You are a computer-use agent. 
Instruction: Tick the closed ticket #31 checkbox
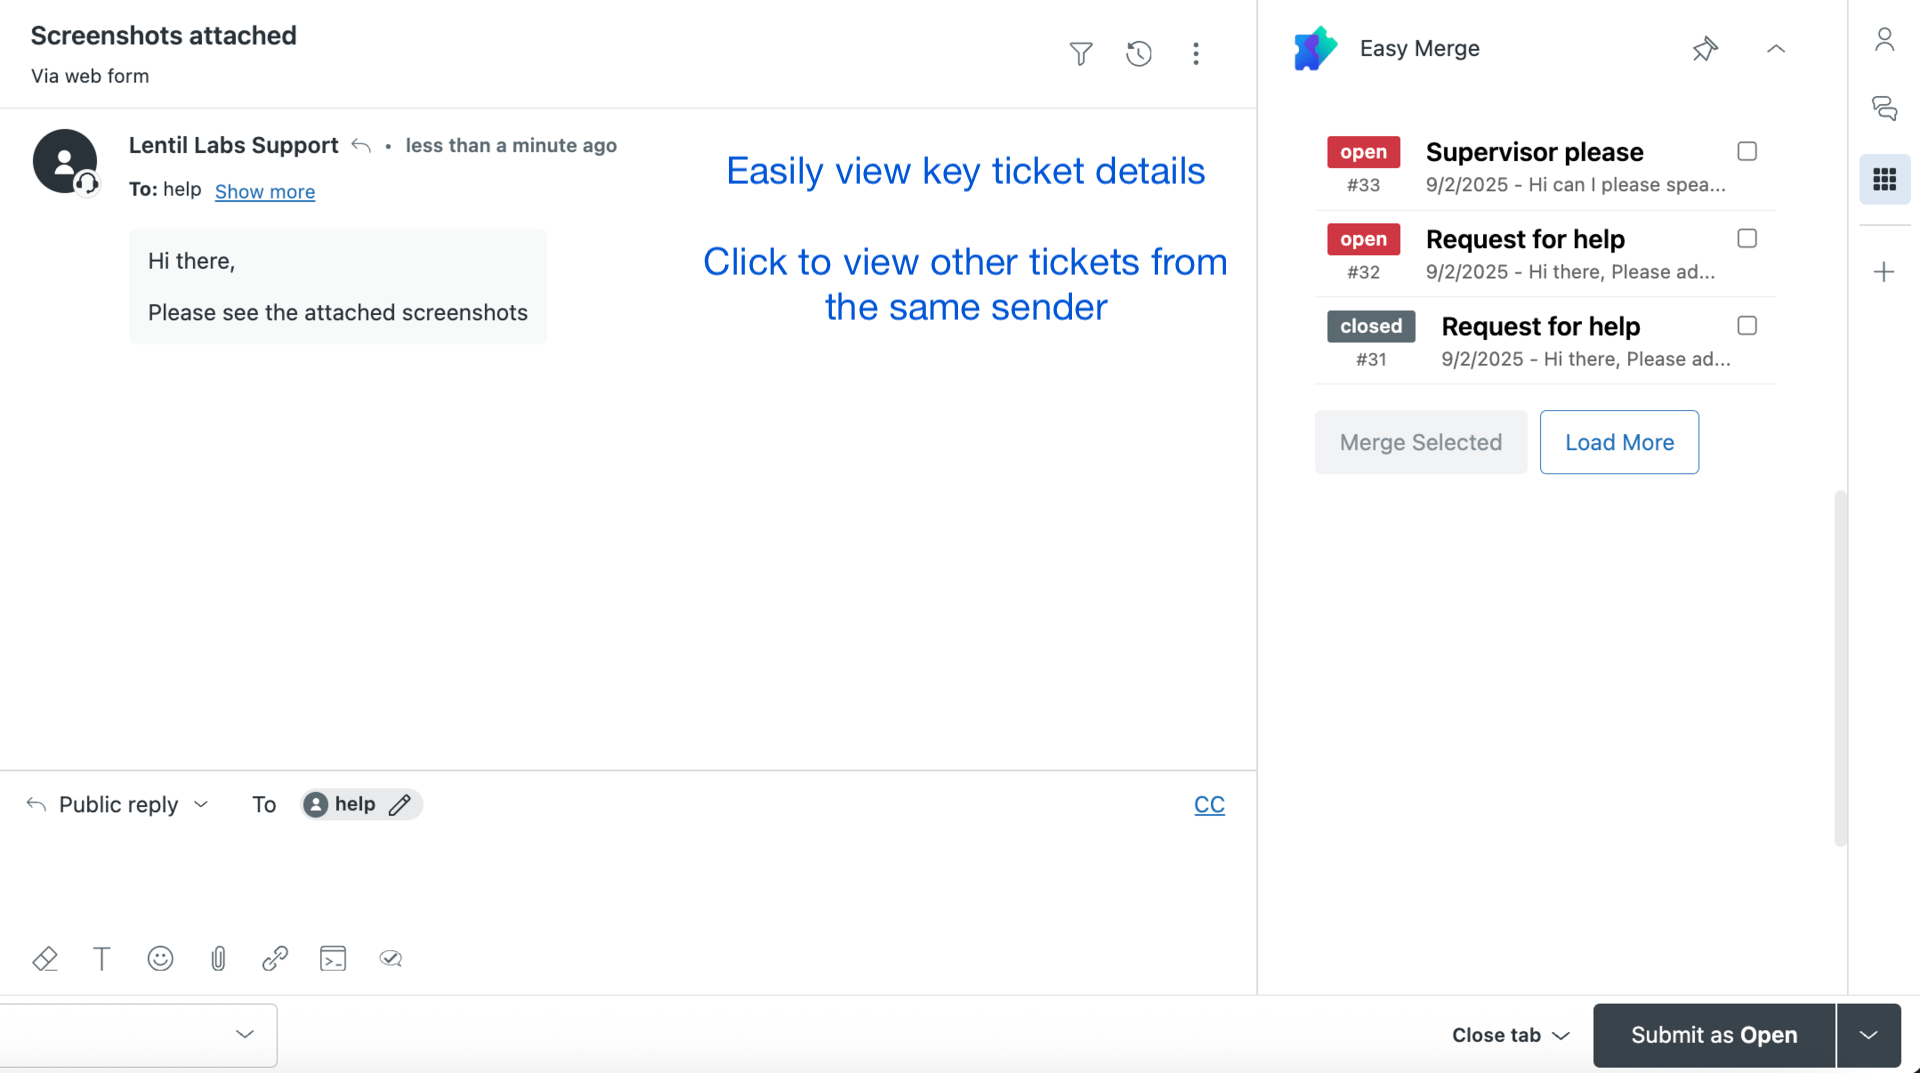pyautogui.click(x=1746, y=325)
